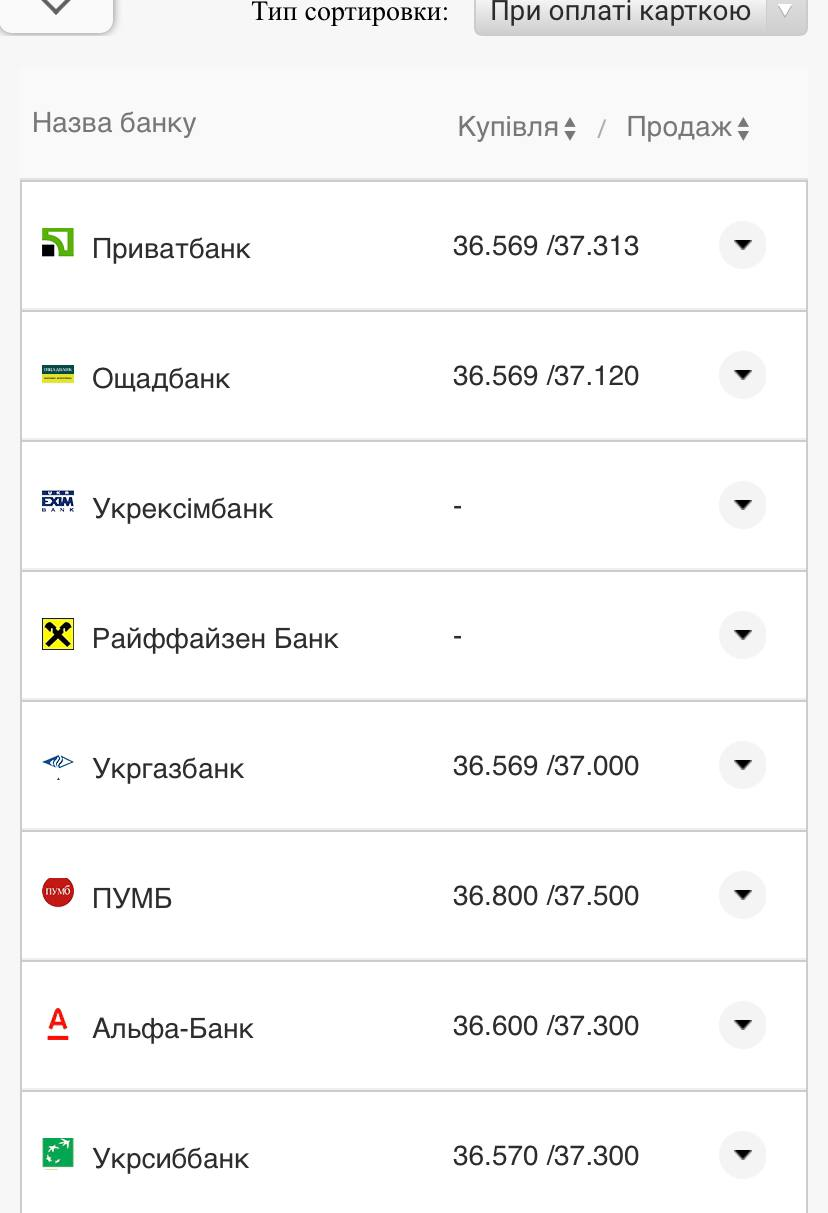Click the collapse chevron button at top left

pyautogui.click(x=56, y=8)
